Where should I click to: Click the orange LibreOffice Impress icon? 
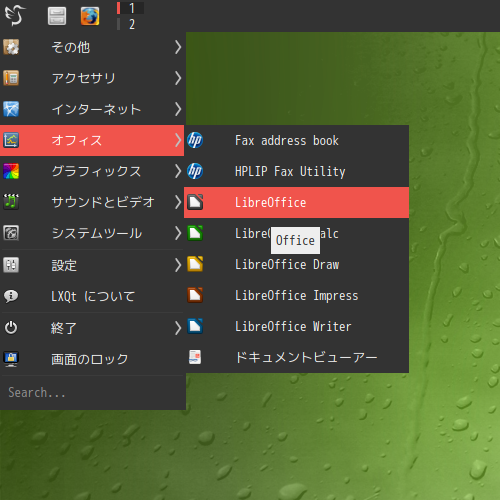[x=195, y=295]
